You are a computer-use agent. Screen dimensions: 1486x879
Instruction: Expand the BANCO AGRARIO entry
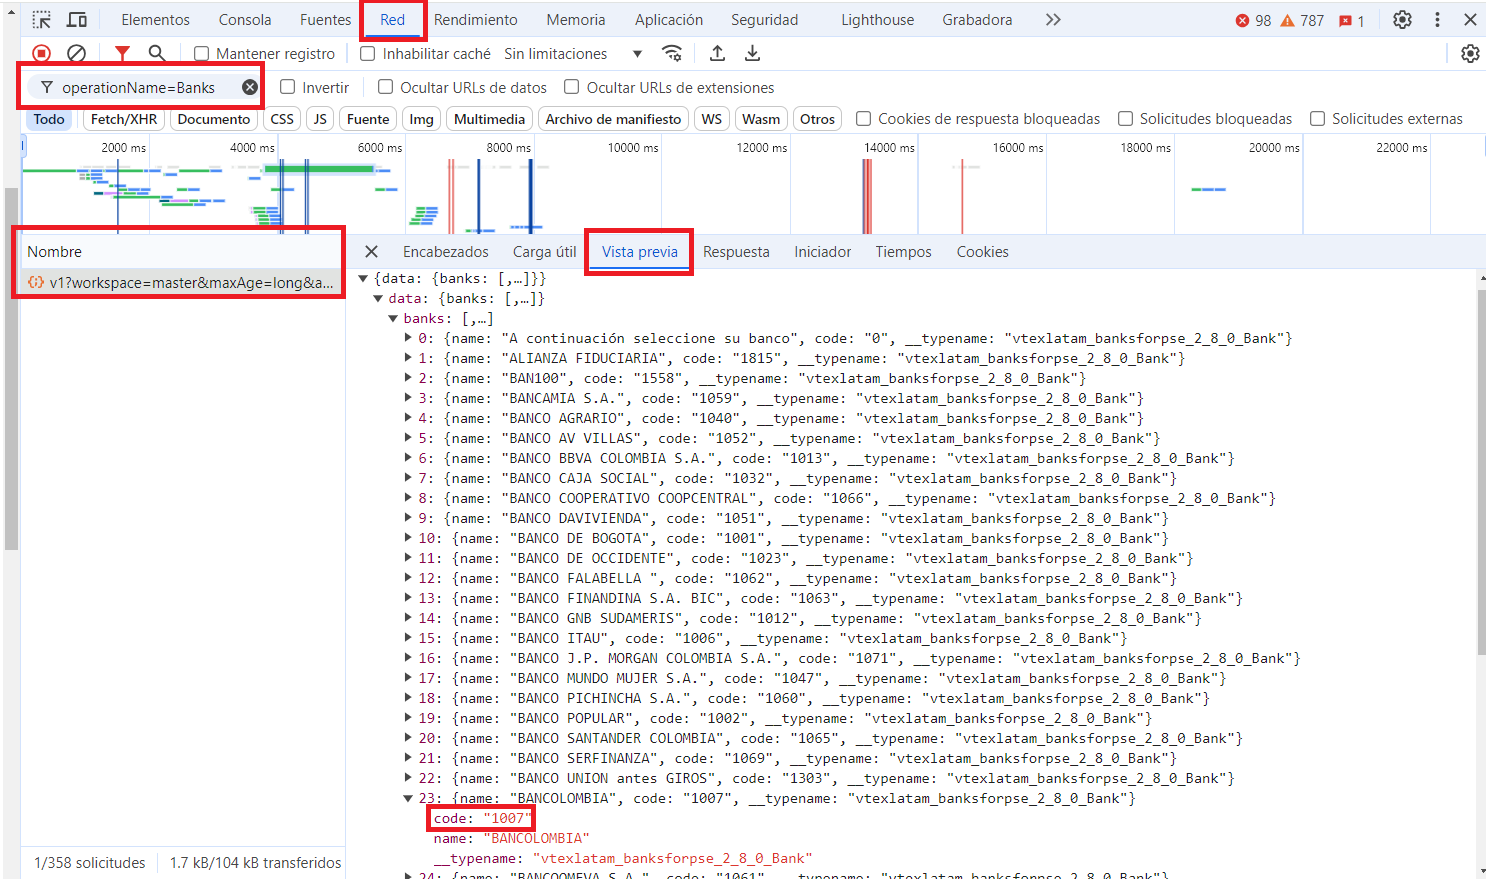(409, 418)
